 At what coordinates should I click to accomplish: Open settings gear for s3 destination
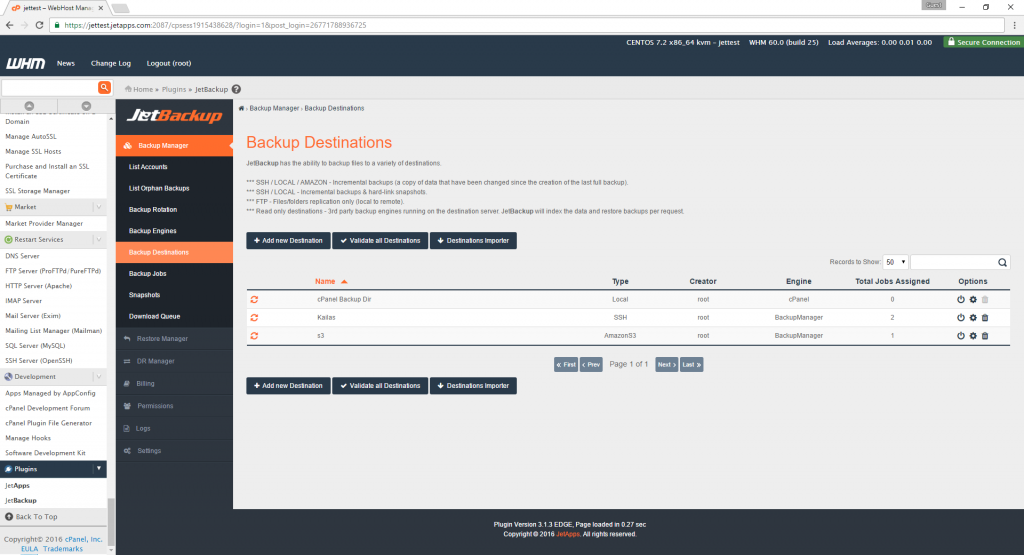pos(973,336)
